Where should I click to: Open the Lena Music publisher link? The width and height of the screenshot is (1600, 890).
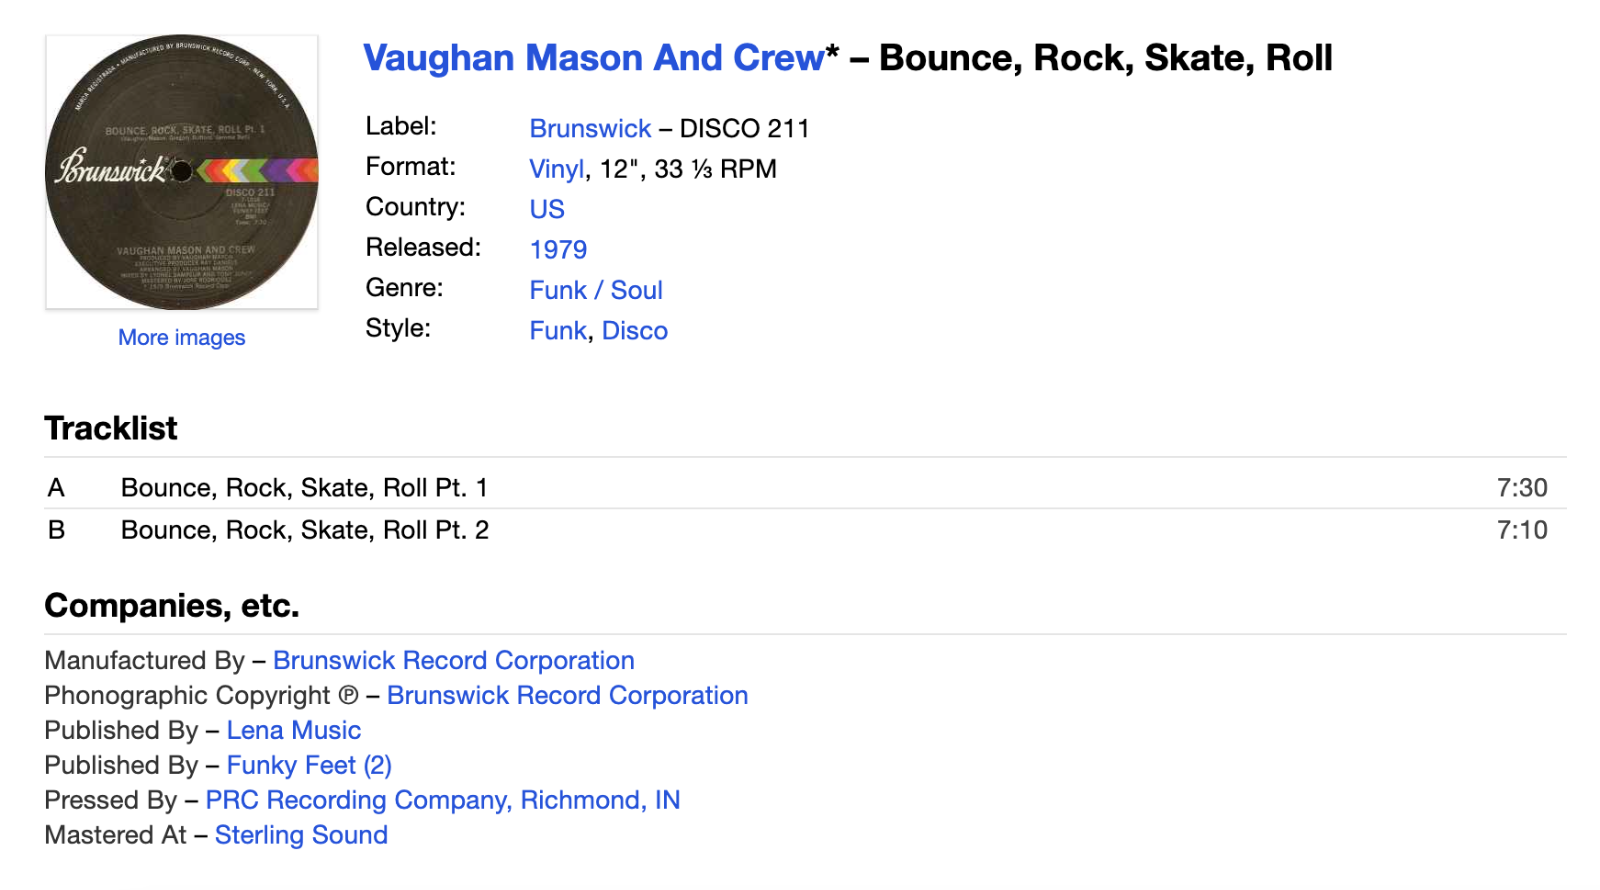293,731
